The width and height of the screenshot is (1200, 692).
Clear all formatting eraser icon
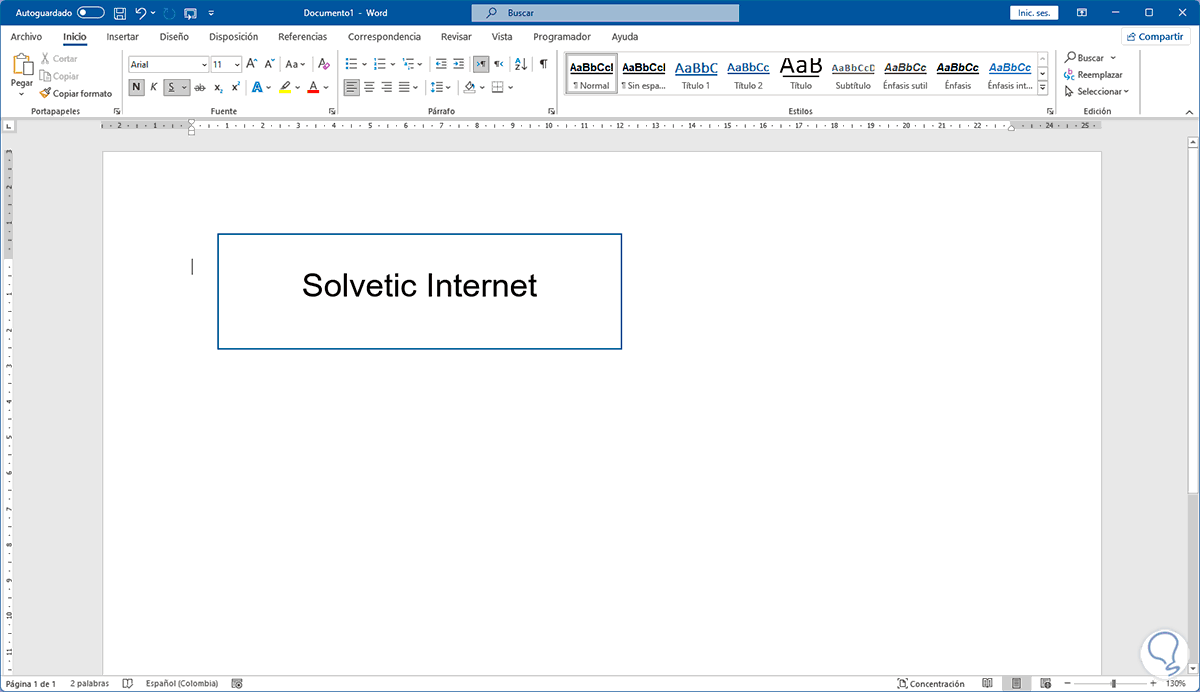coord(323,63)
